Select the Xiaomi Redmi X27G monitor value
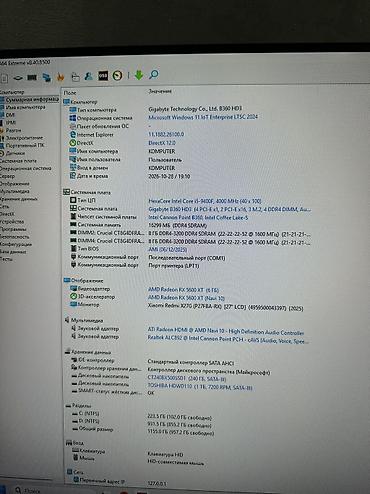Image resolution: width=370 pixels, height=494 pixels. click(225, 307)
